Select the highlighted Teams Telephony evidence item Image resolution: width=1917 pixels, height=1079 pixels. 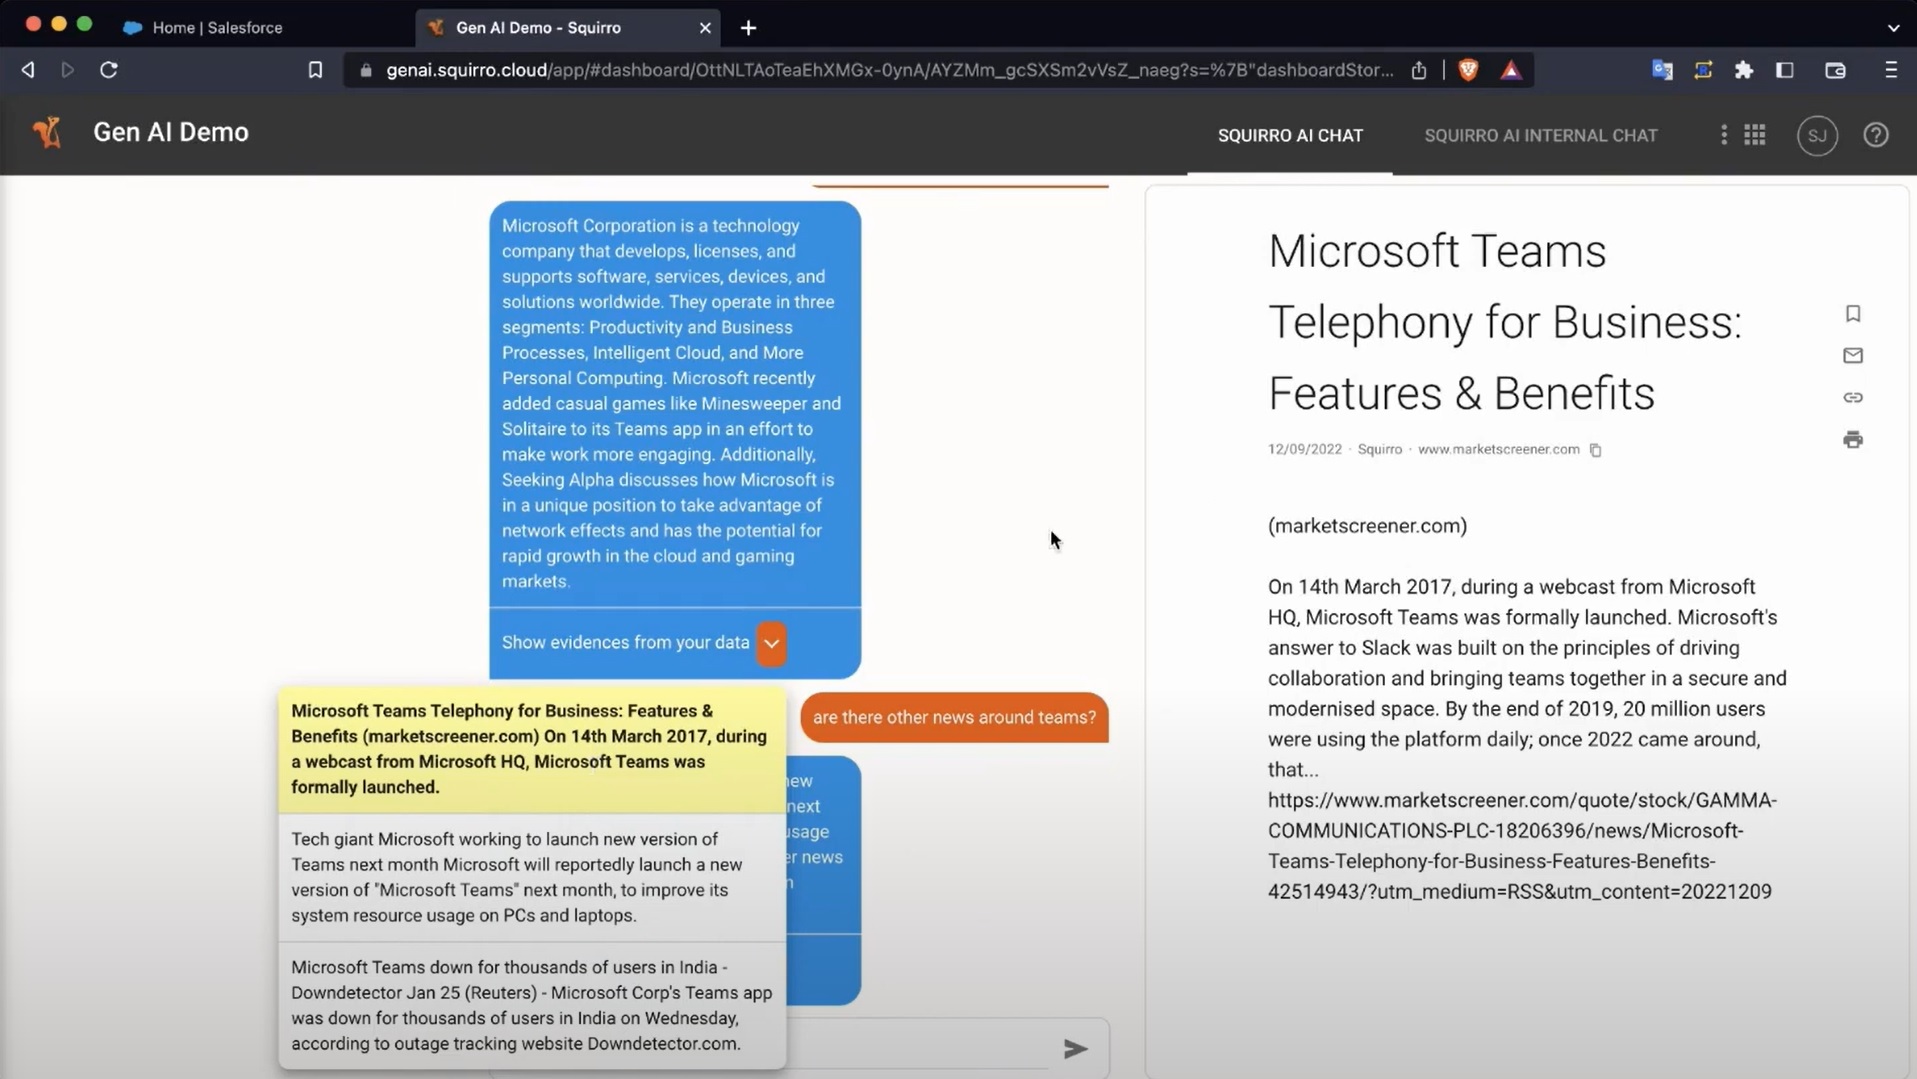[x=532, y=749]
